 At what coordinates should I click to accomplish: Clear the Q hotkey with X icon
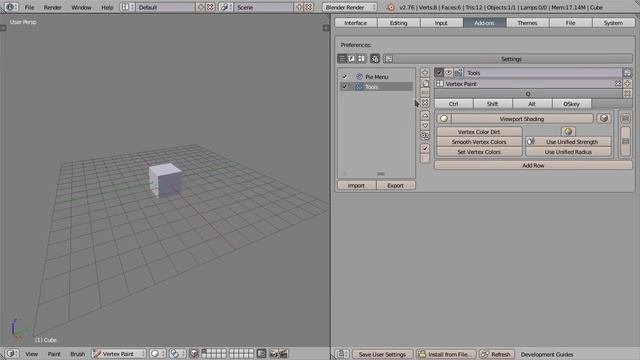click(x=628, y=94)
